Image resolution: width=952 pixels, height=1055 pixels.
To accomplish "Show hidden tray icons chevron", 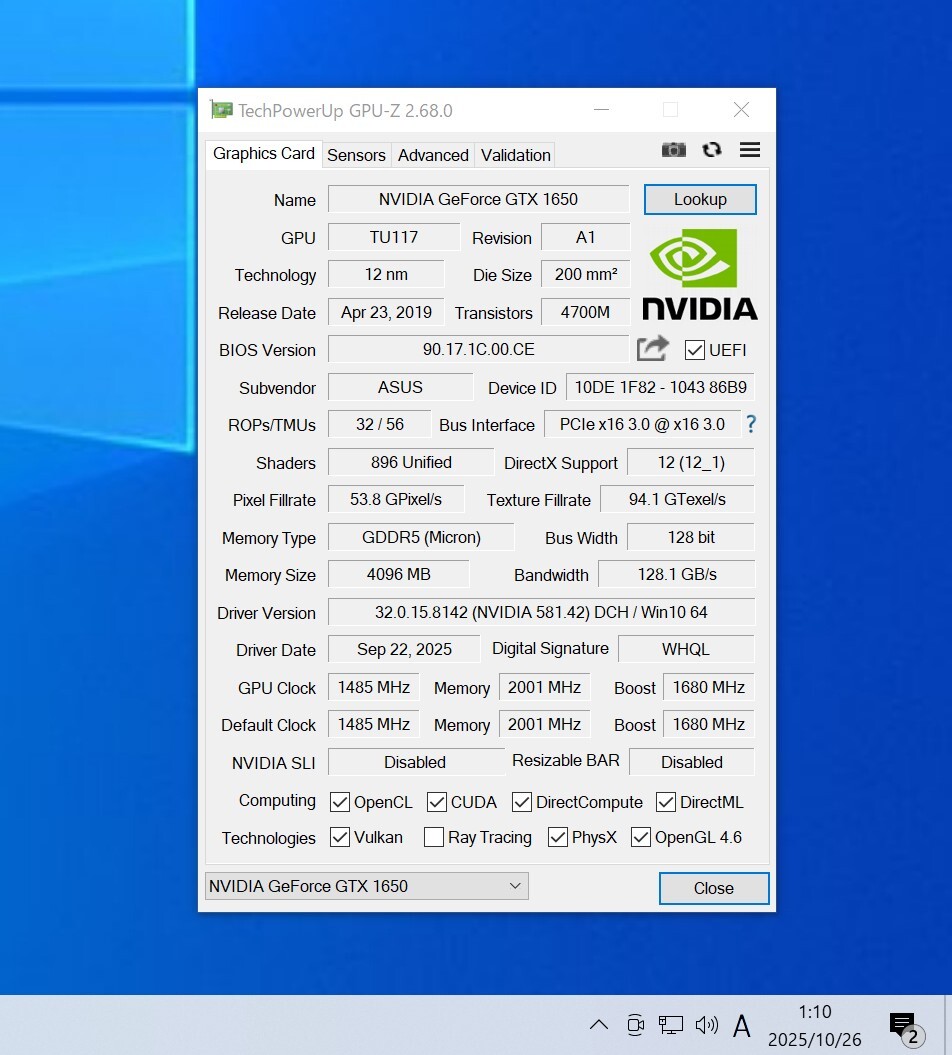I will tap(598, 1025).
